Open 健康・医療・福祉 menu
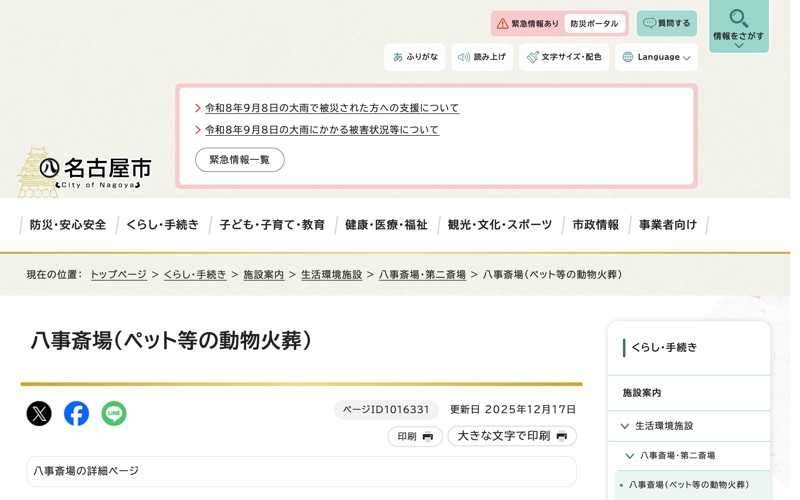 point(386,224)
